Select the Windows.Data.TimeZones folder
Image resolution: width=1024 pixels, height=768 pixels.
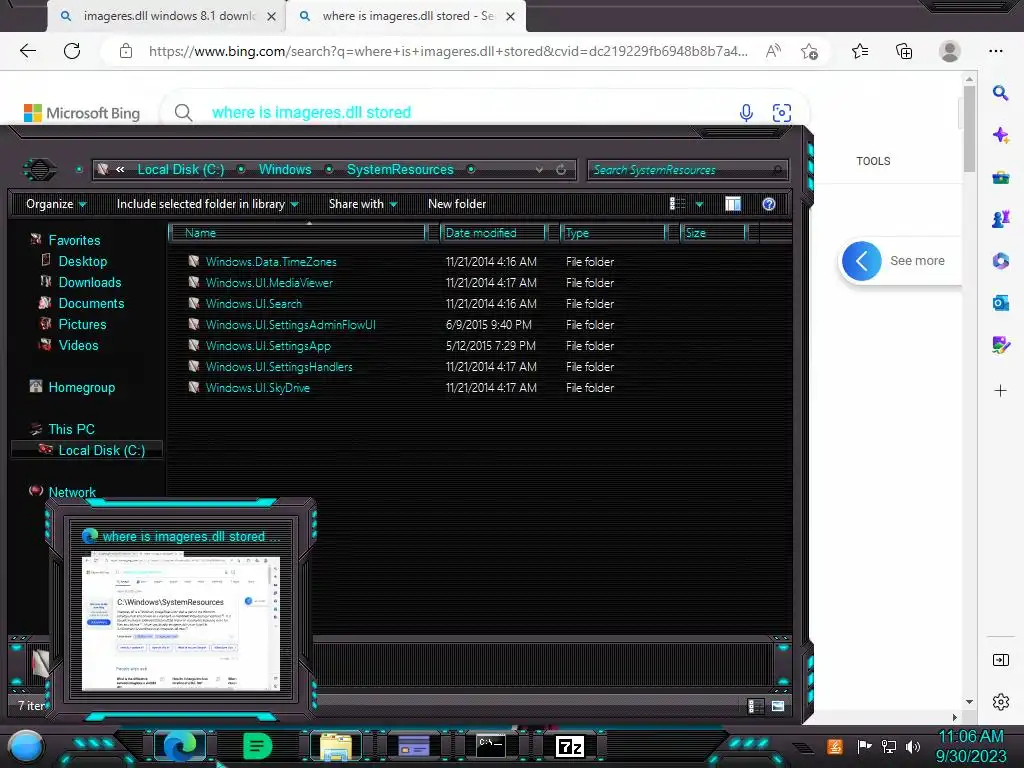[x=271, y=262]
